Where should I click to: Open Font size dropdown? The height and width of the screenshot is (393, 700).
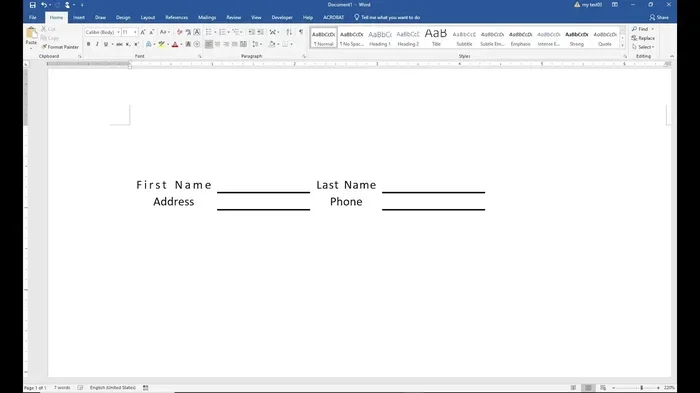click(135, 32)
